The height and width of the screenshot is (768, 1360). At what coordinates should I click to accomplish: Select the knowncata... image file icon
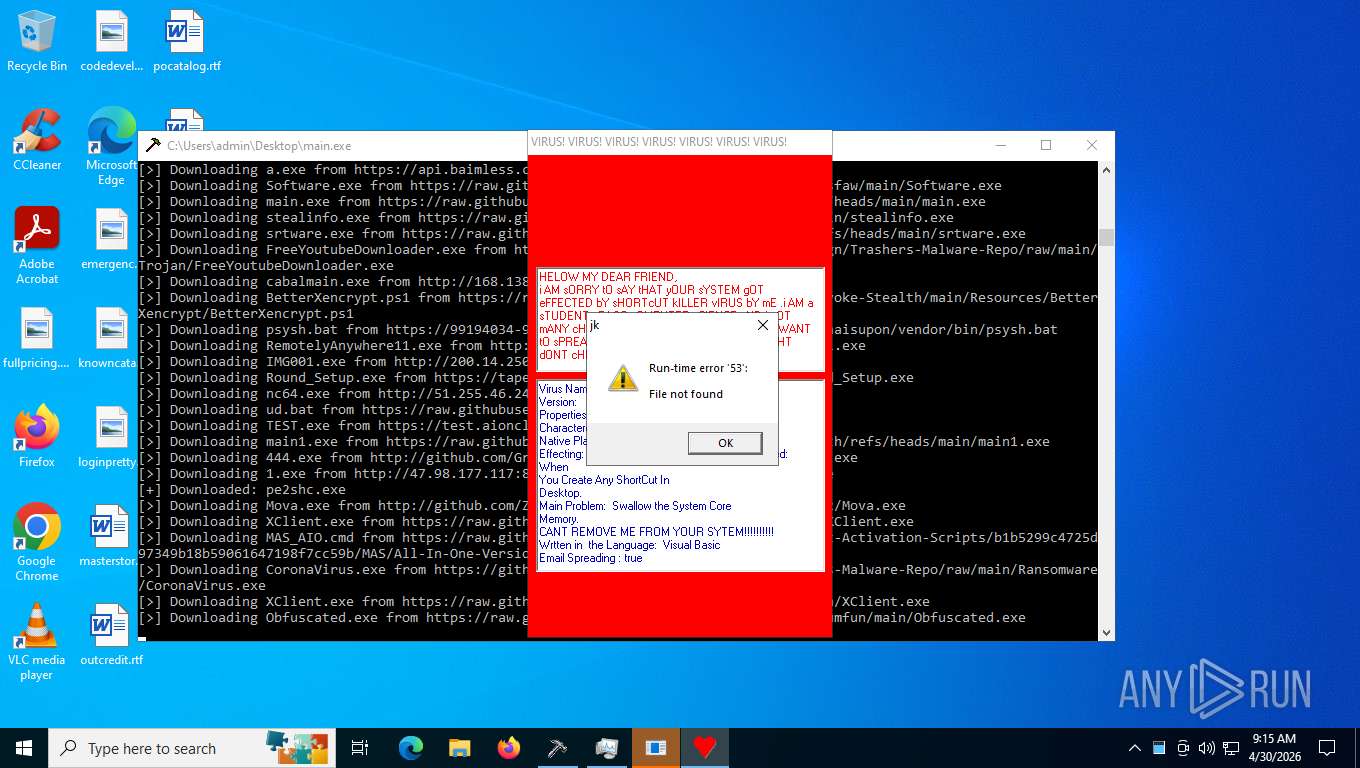point(111,338)
